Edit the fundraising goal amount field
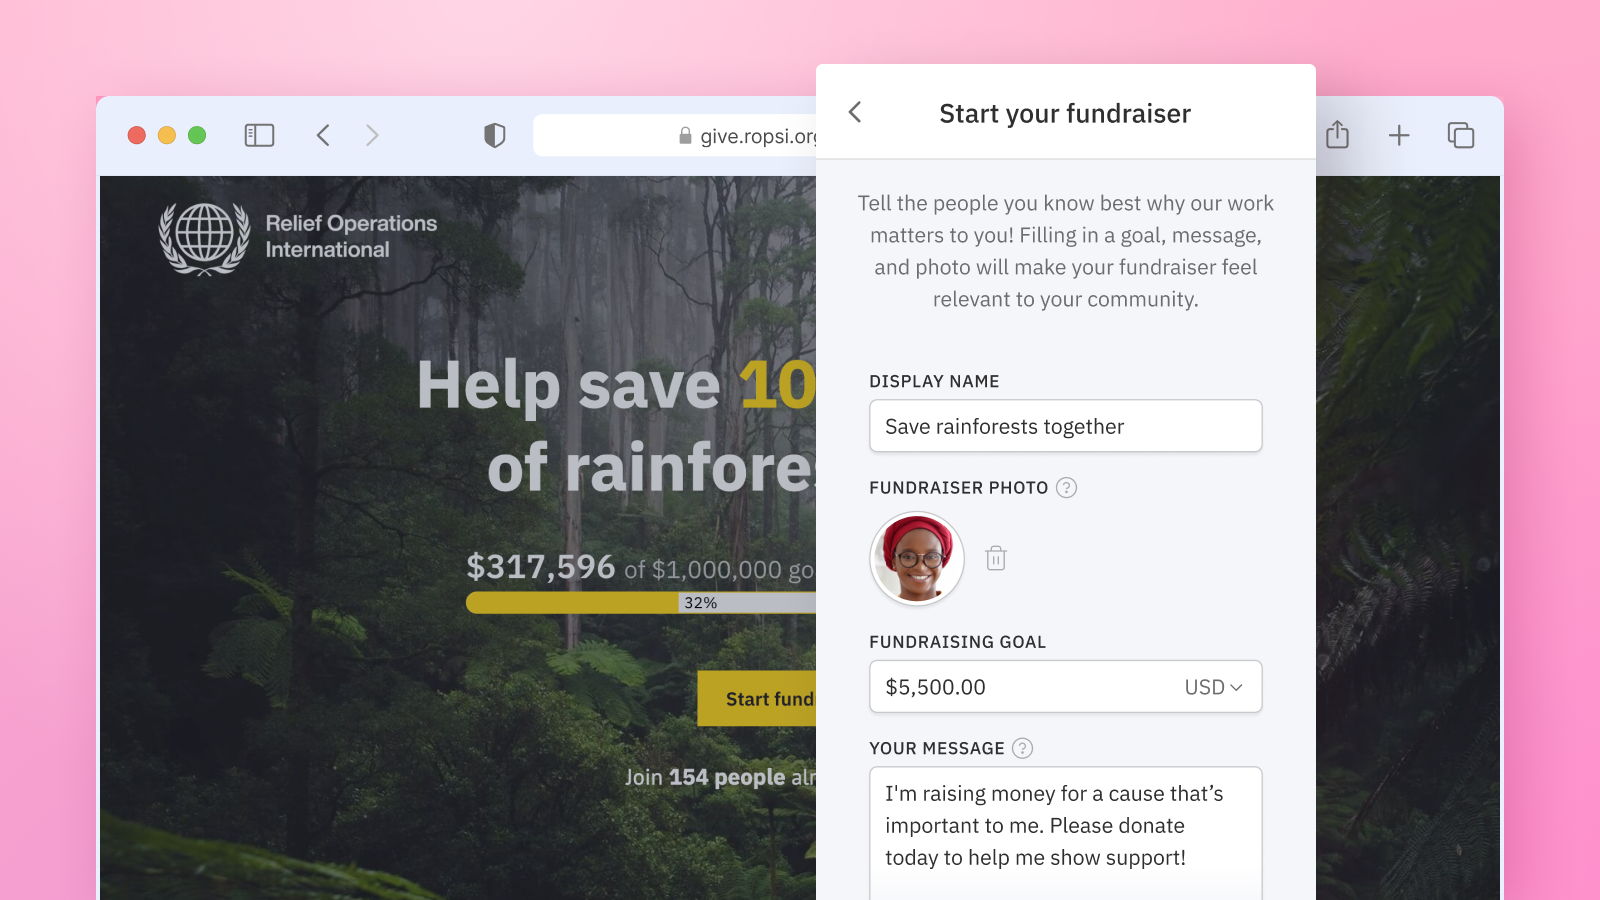This screenshot has width=1600, height=900. [x=1020, y=687]
